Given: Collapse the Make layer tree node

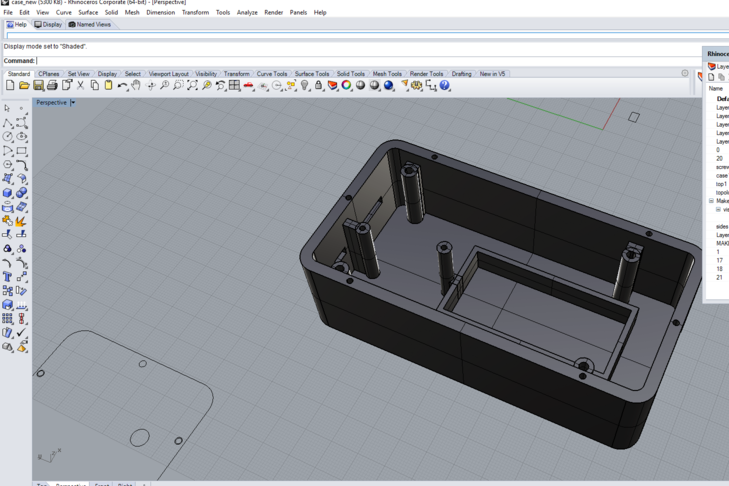Looking at the screenshot, I should pos(711,201).
